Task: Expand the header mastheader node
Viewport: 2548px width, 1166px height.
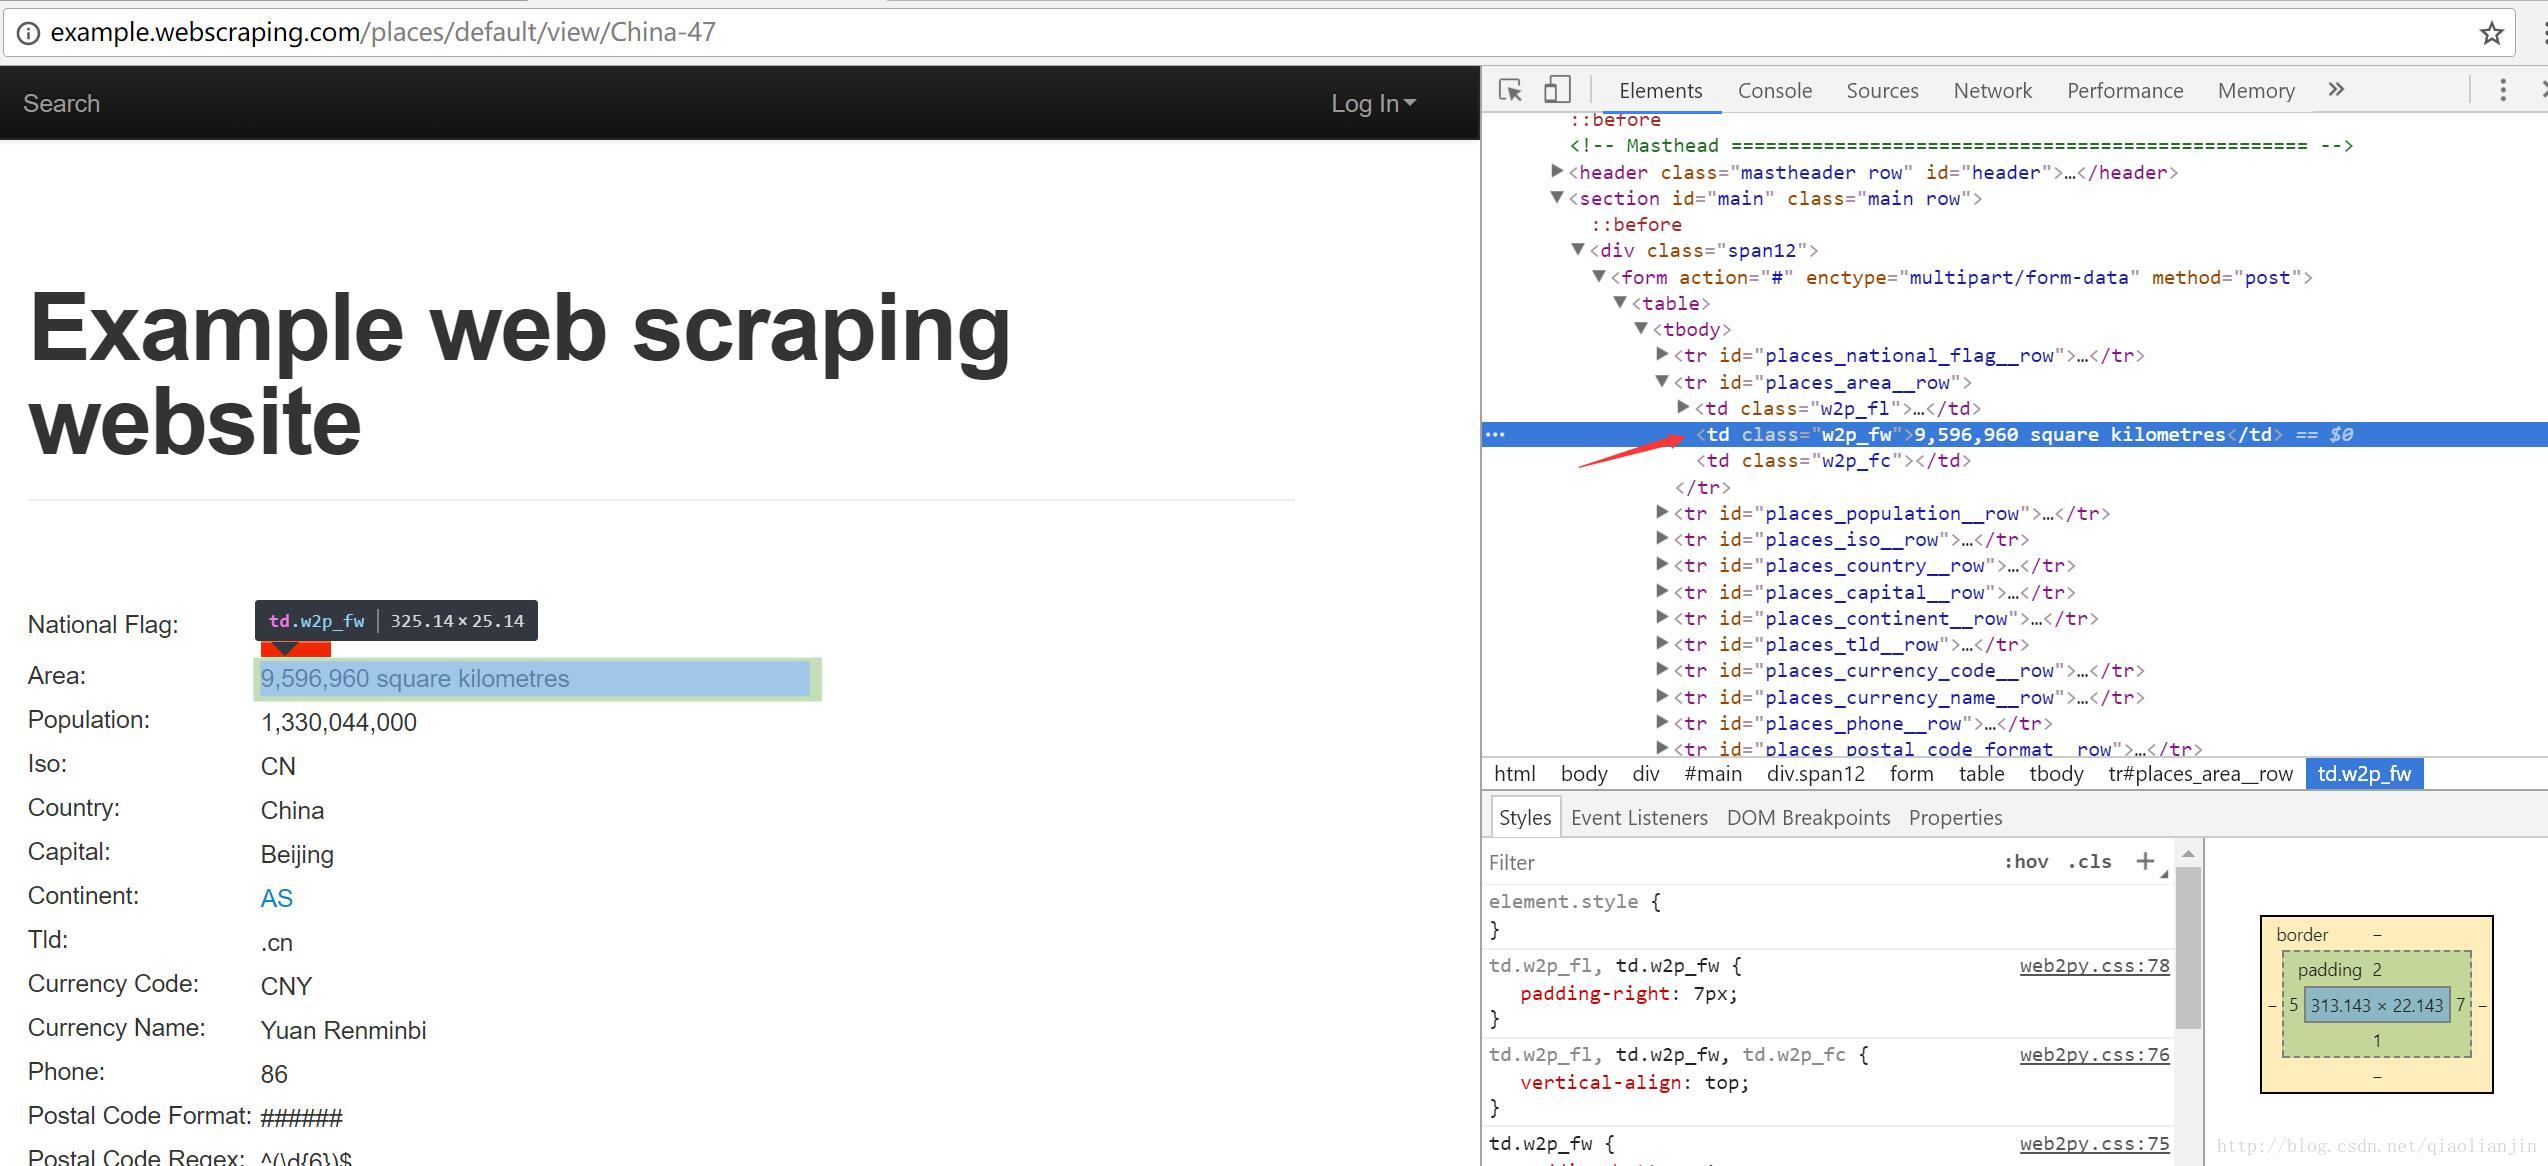Action: coord(1557,171)
